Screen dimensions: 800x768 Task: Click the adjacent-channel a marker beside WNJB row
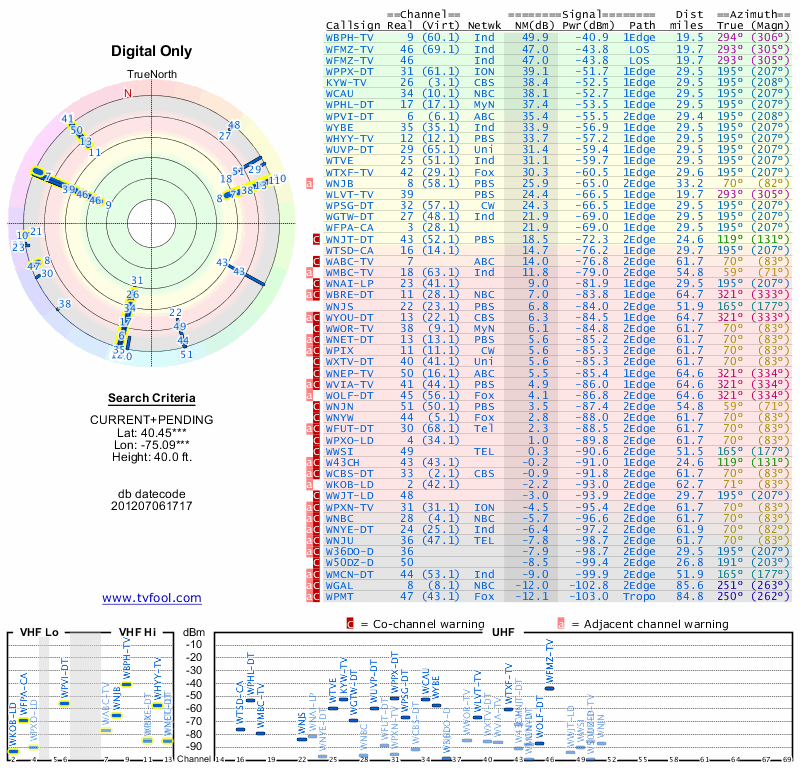pyautogui.click(x=309, y=183)
